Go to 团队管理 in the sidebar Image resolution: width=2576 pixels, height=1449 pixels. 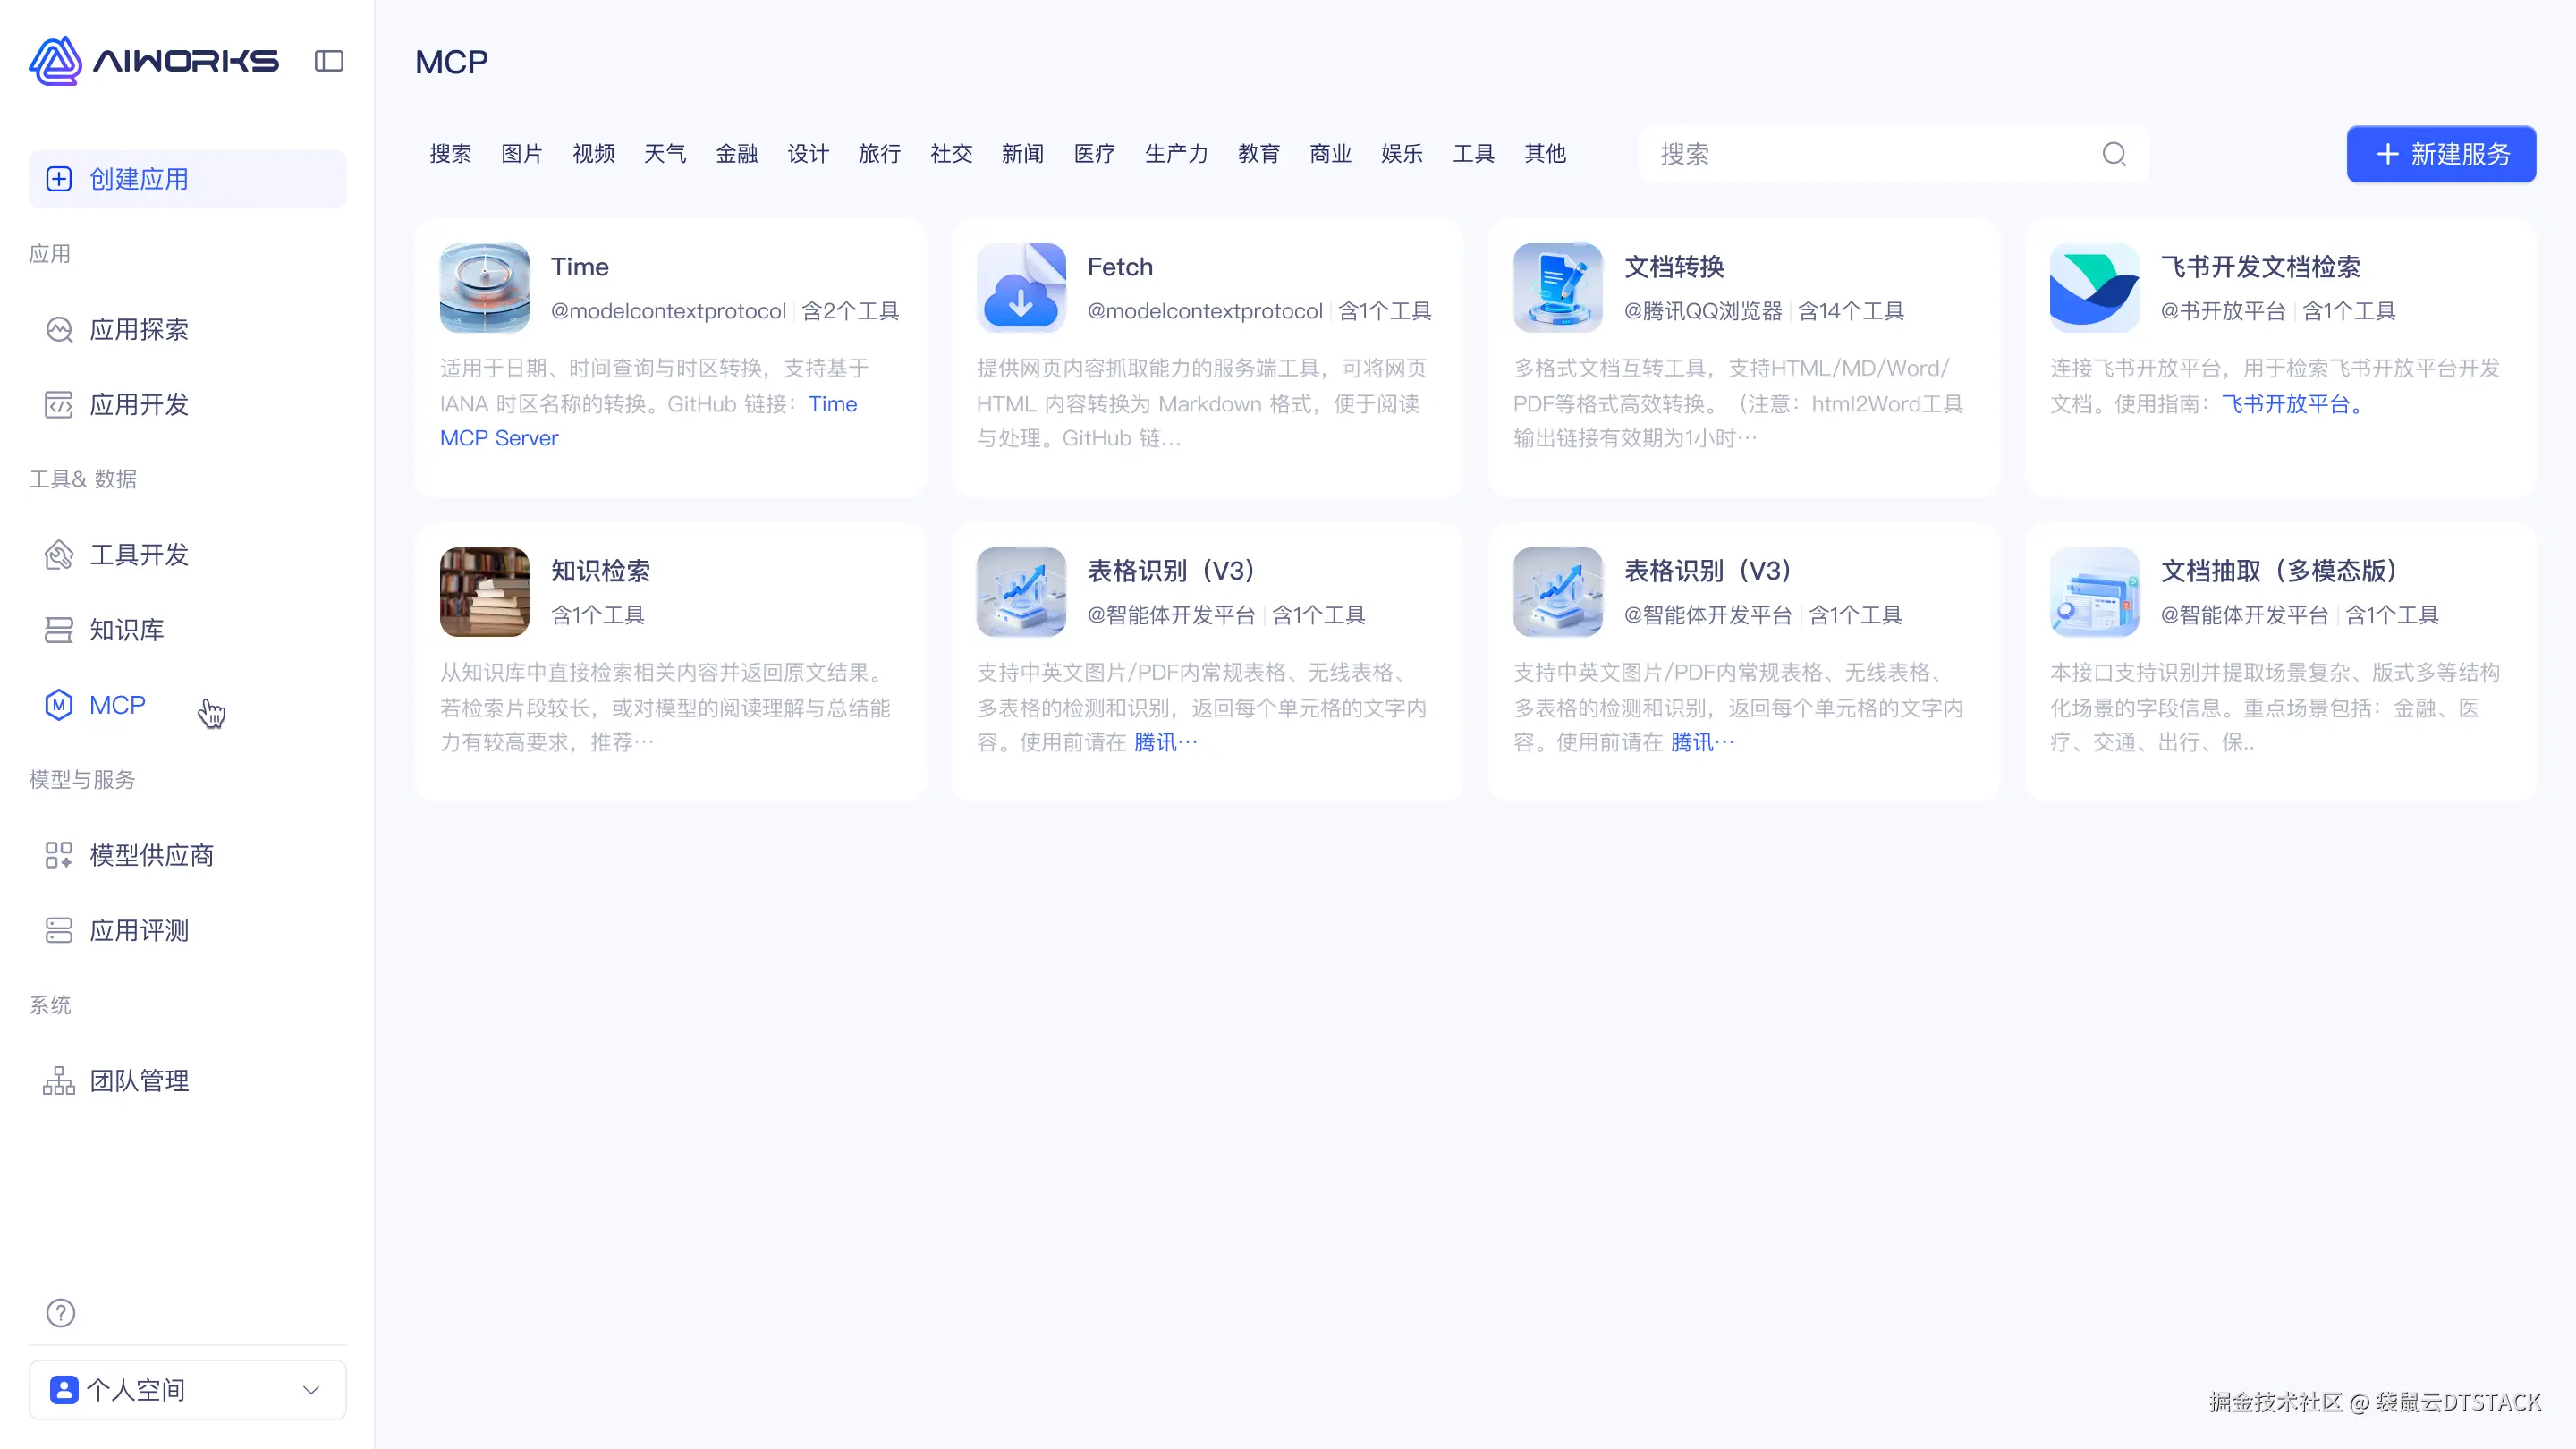(139, 1080)
